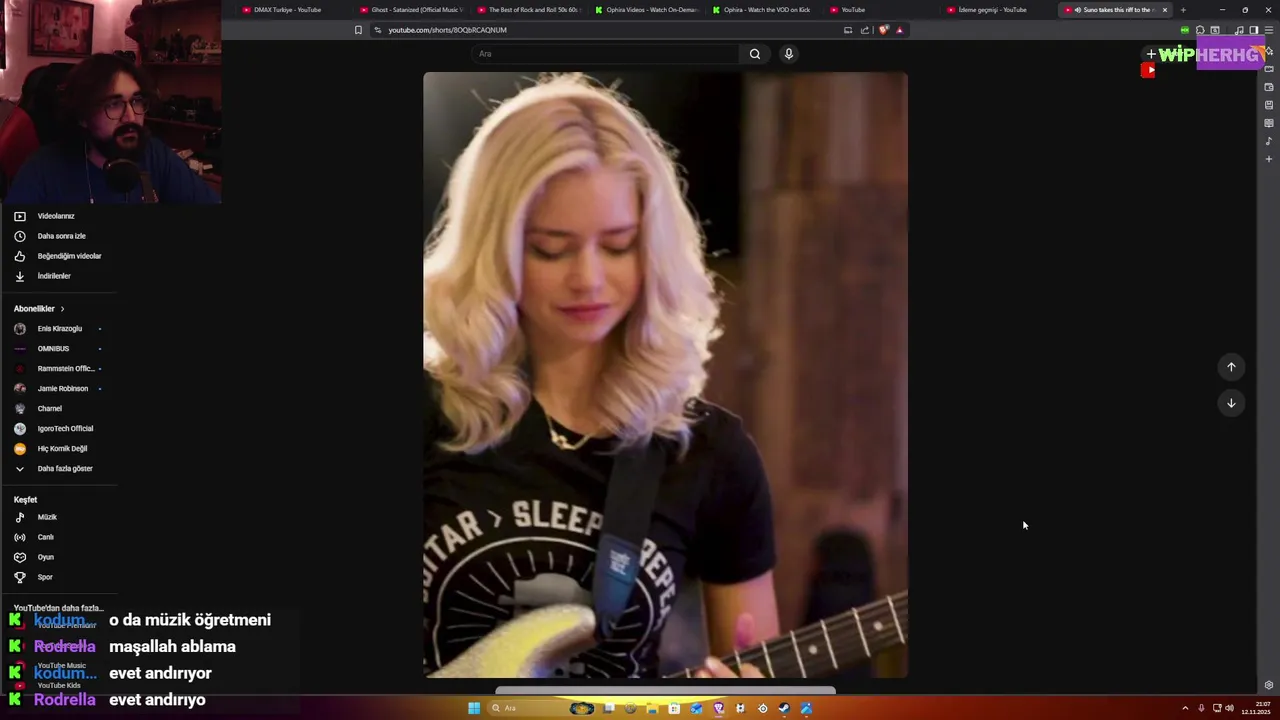
Task: Open the browser hamburger main menu
Action: (x=1269, y=30)
